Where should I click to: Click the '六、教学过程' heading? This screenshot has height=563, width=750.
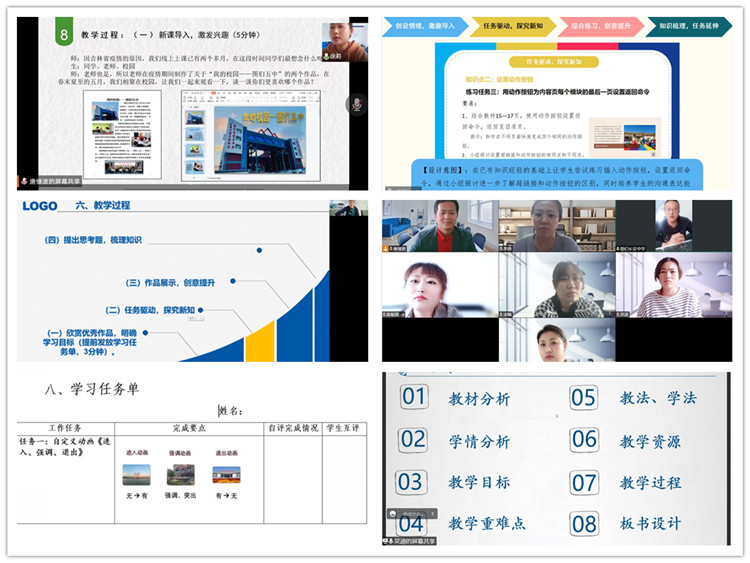point(103,205)
